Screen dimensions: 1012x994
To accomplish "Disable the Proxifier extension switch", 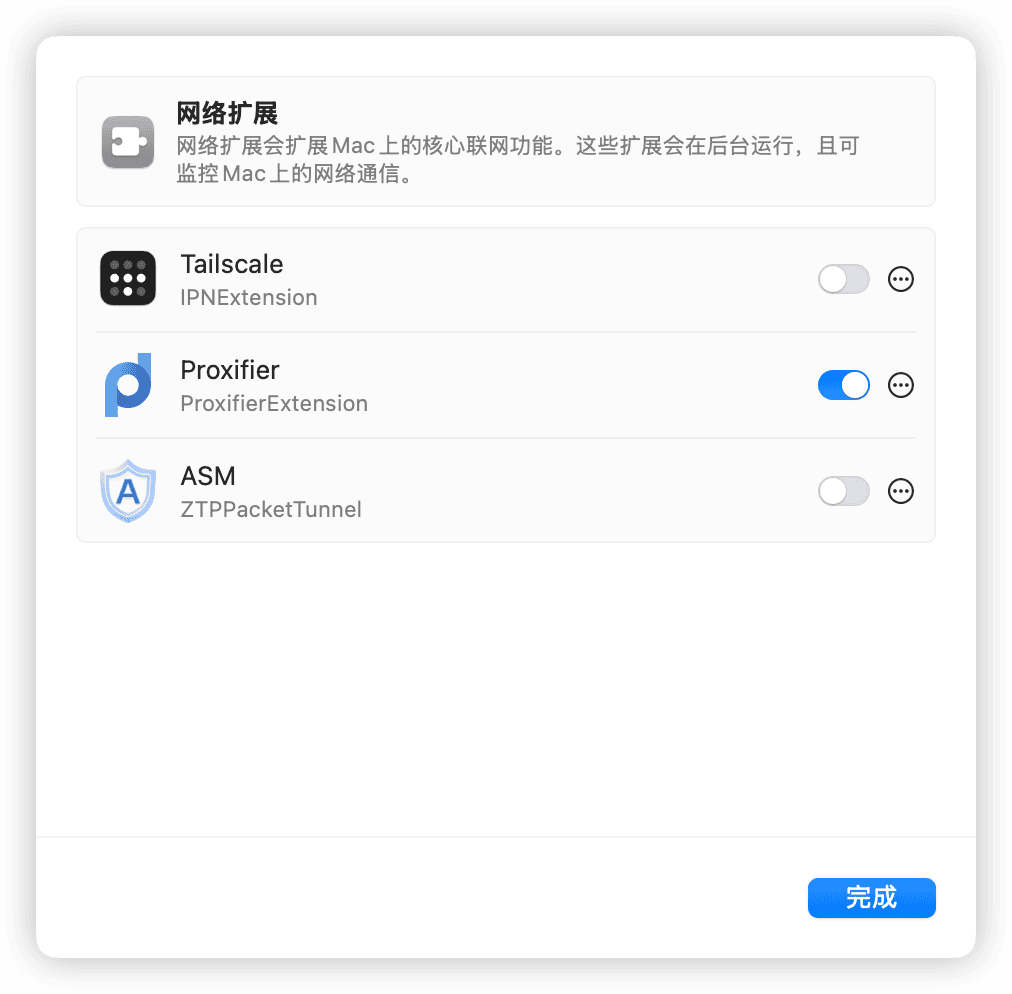I will pyautogui.click(x=844, y=385).
